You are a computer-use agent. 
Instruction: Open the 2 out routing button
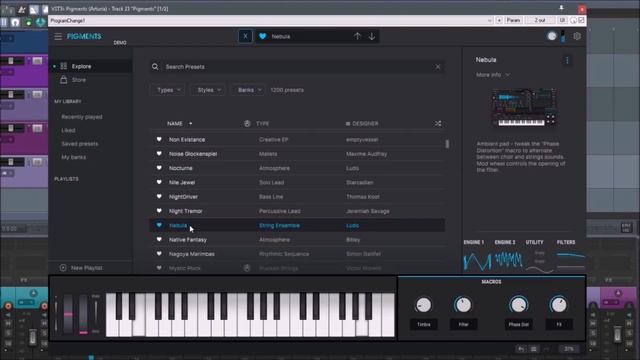pyautogui.click(x=540, y=20)
